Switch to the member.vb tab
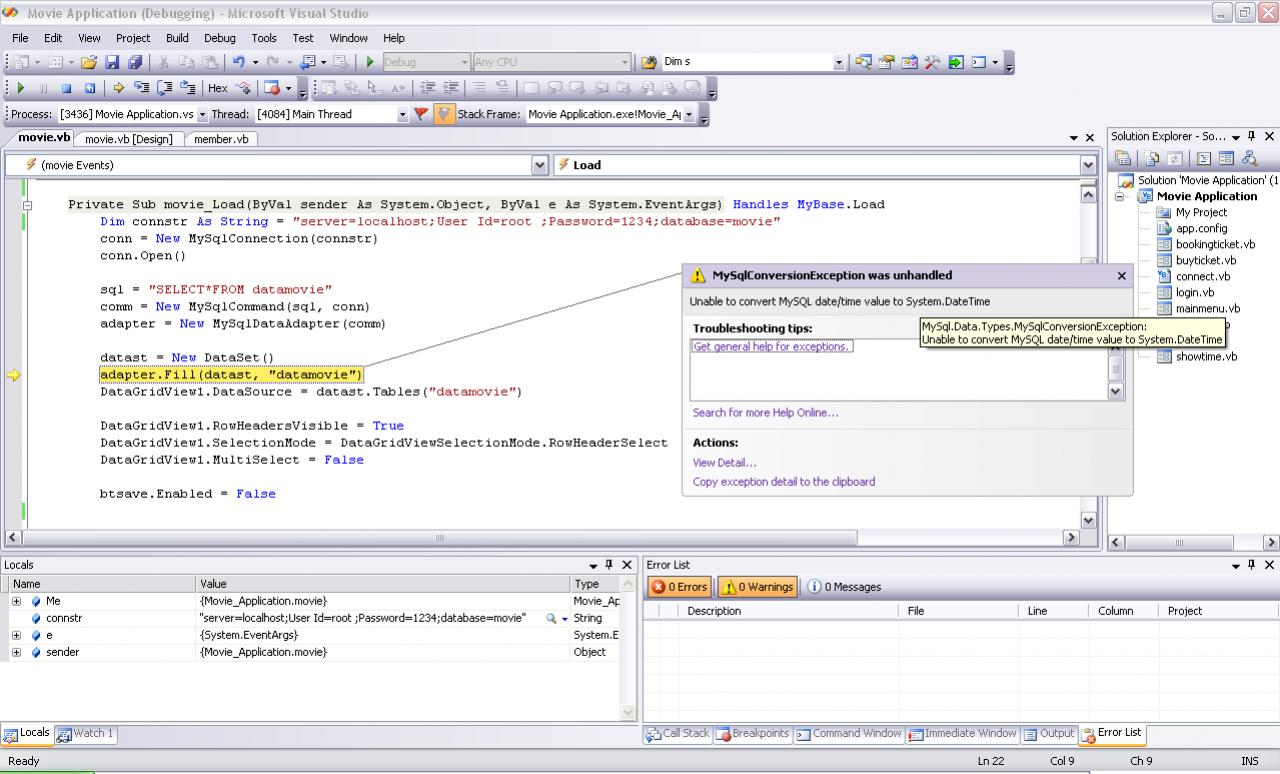1280x774 pixels. point(221,139)
